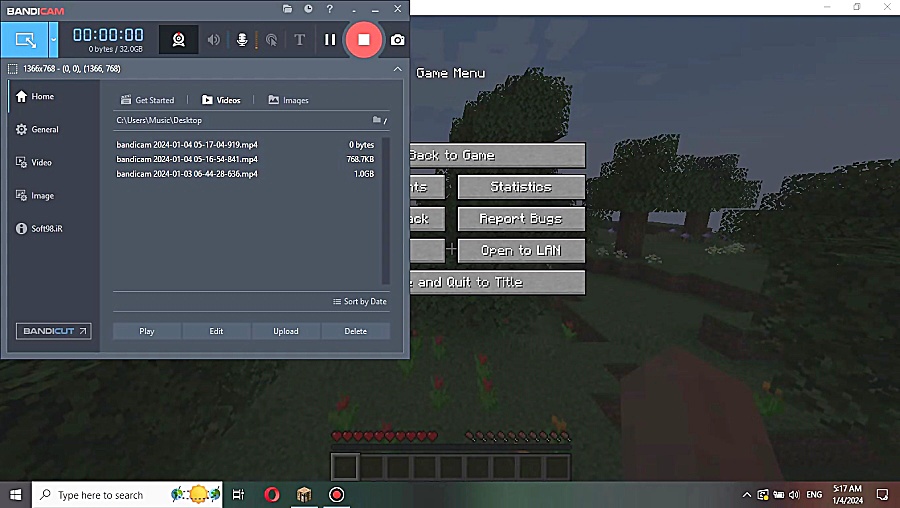Screen dimensions: 900x508
Task: Click Back to Game in Minecraft
Action: tap(497, 155)
